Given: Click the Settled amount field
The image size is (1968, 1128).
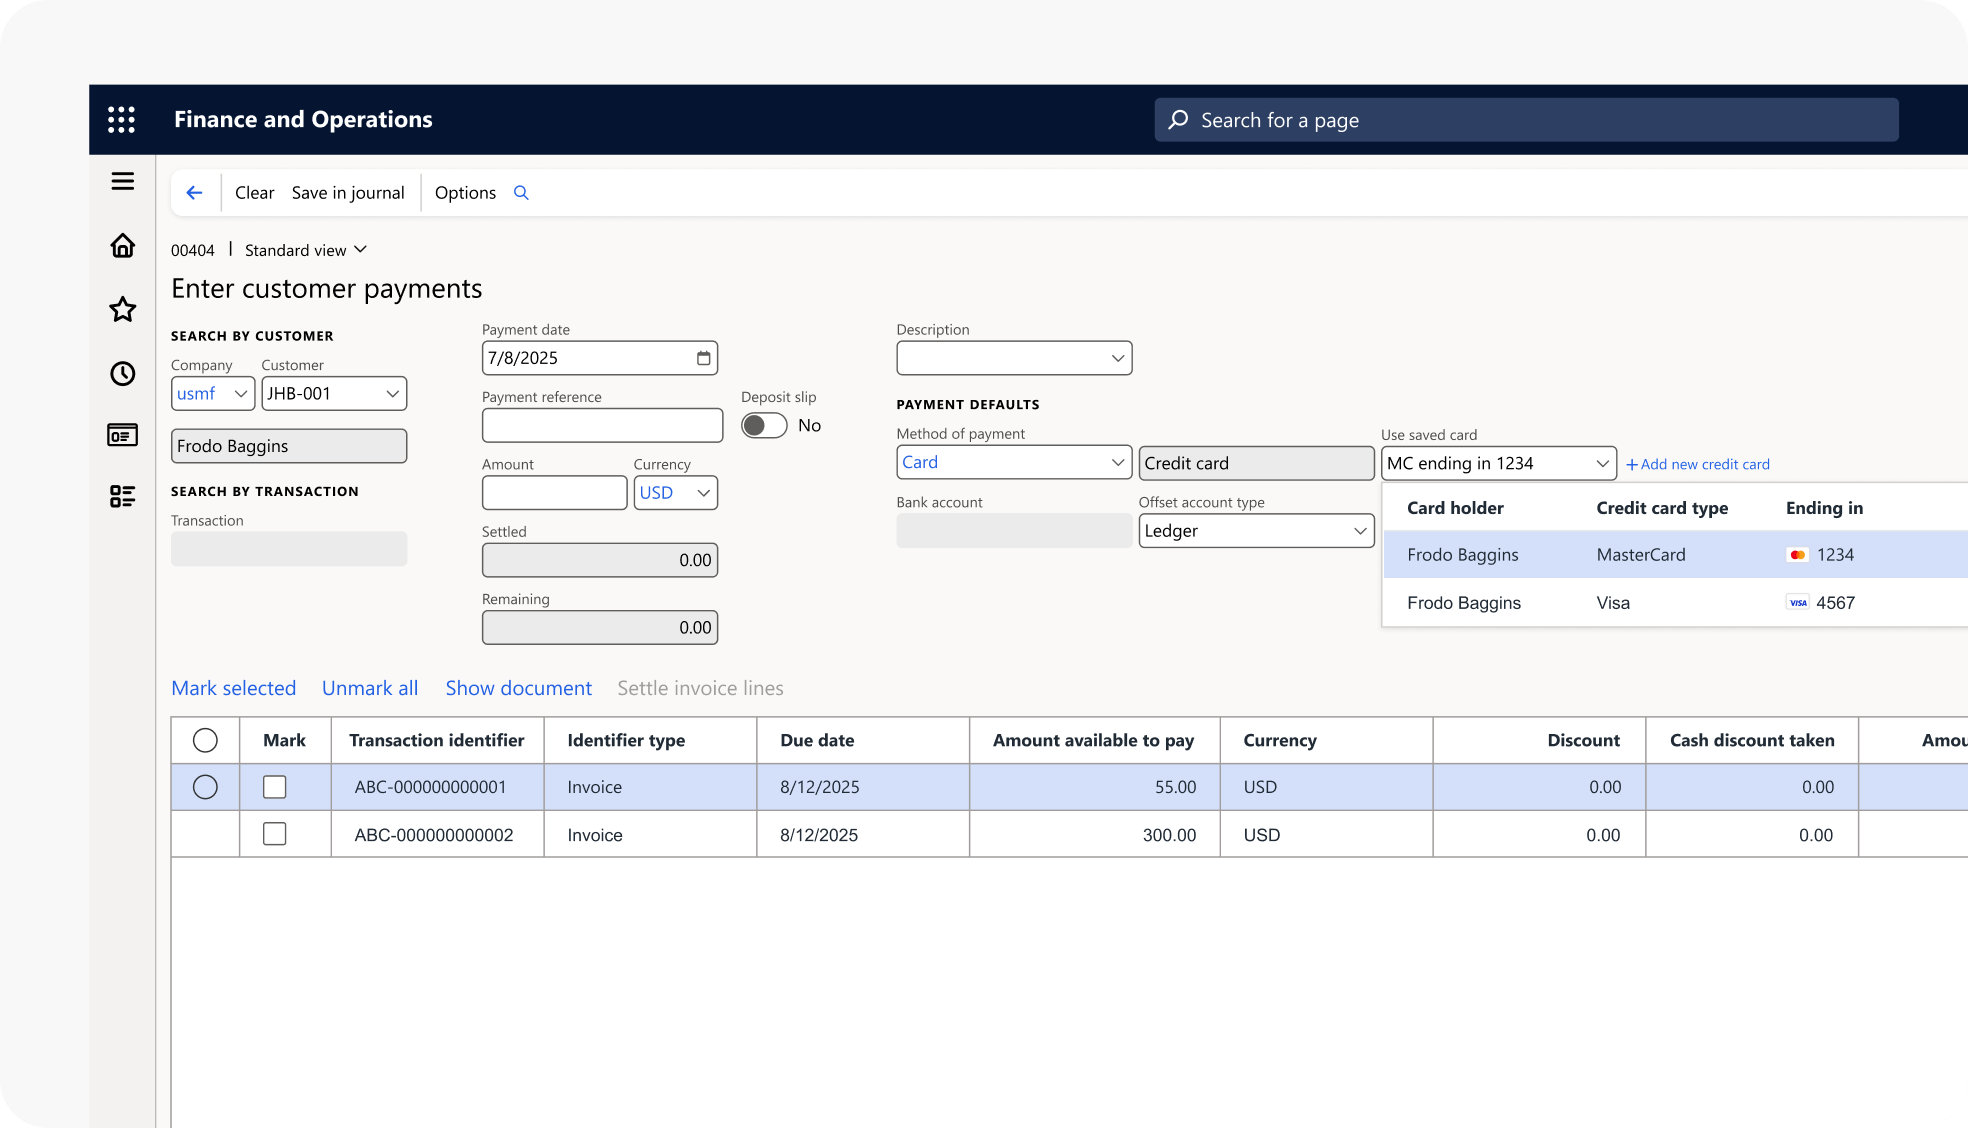Looking at the screenshot, I should (x=600, y=560).
